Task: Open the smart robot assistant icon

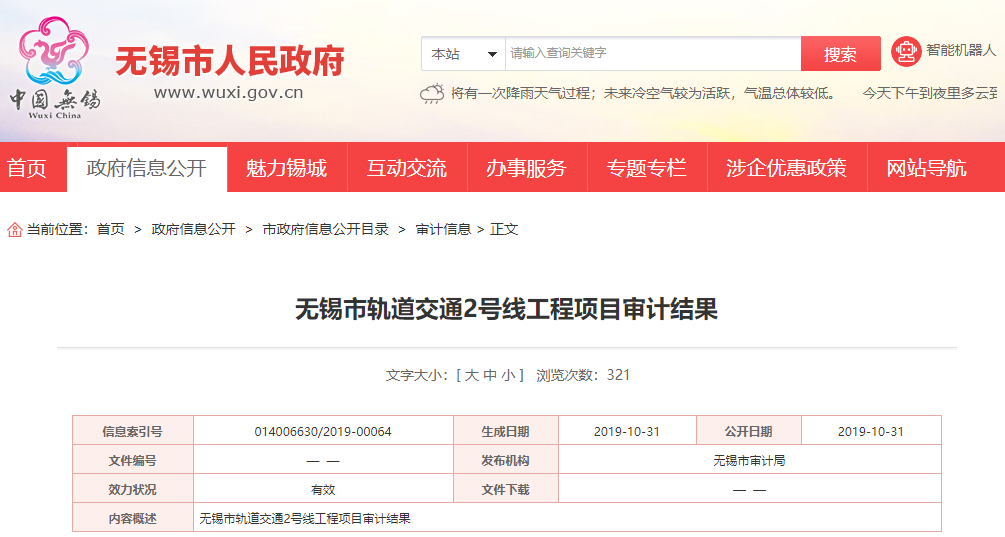Action: pyautogui.click(x=906, y=51)
